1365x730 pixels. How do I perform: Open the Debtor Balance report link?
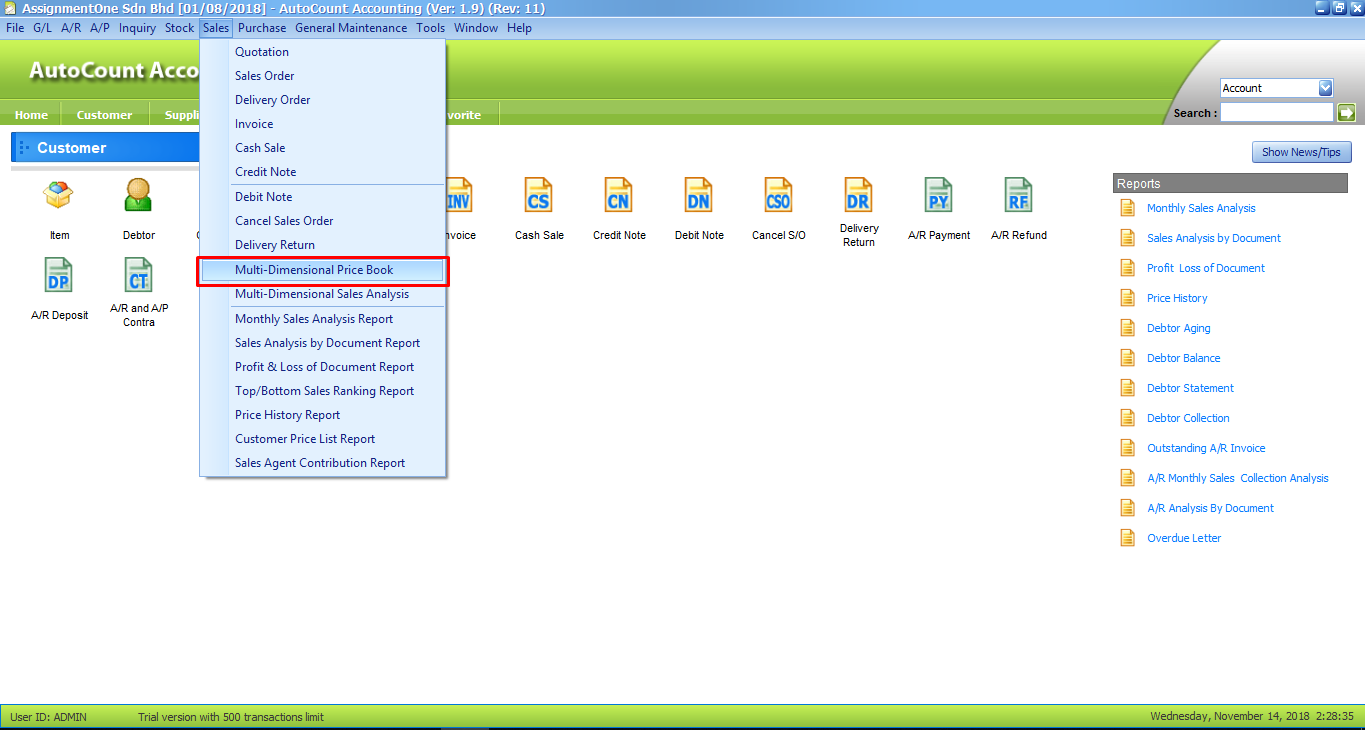pos(1184,358)
